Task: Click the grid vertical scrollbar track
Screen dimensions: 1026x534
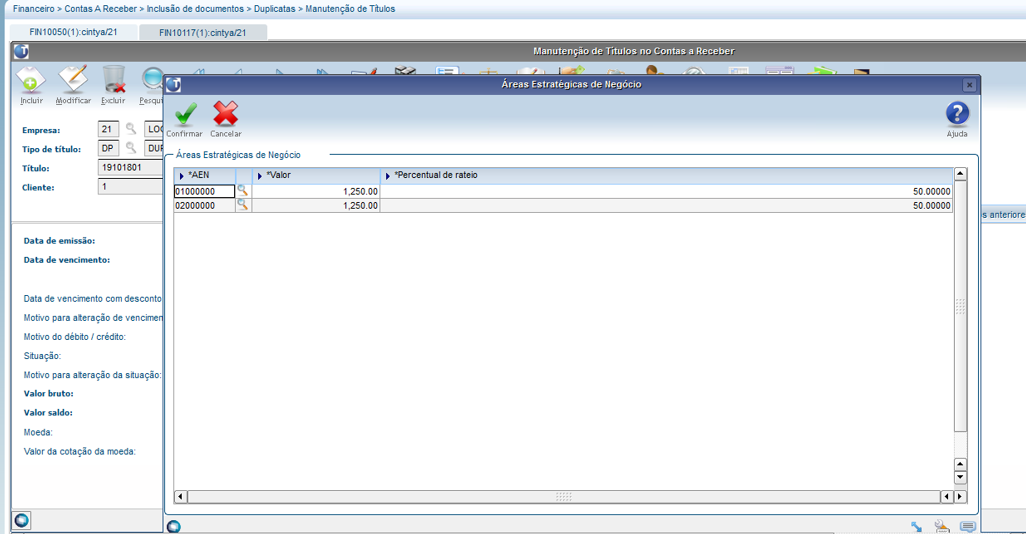Action: [x=960, y=306]
